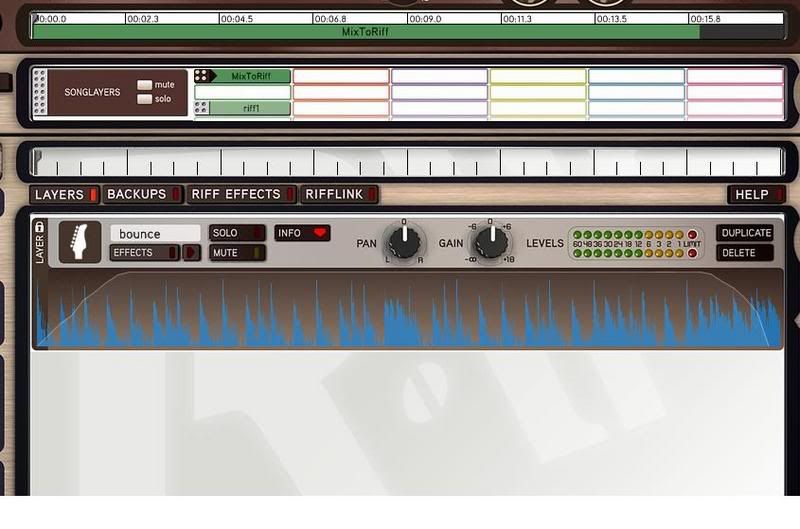800x529 pixels.
Task: Expand the effects arrow next to EFFECTS
Action: pyautogui.click(x=191, y=253)
